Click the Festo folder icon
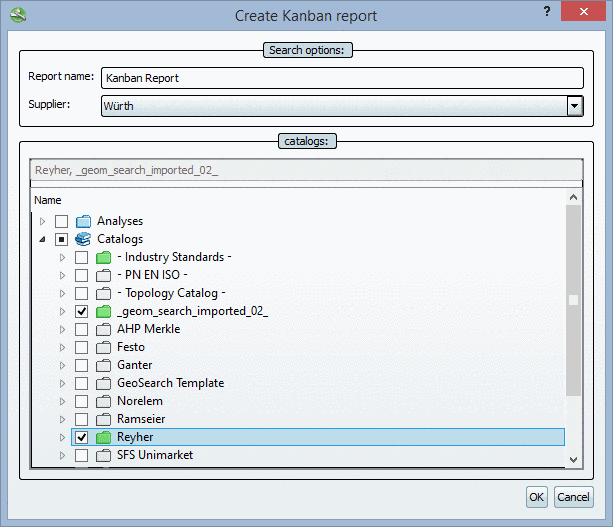This screenshot has height=527, width=613. tap(104, 347)
